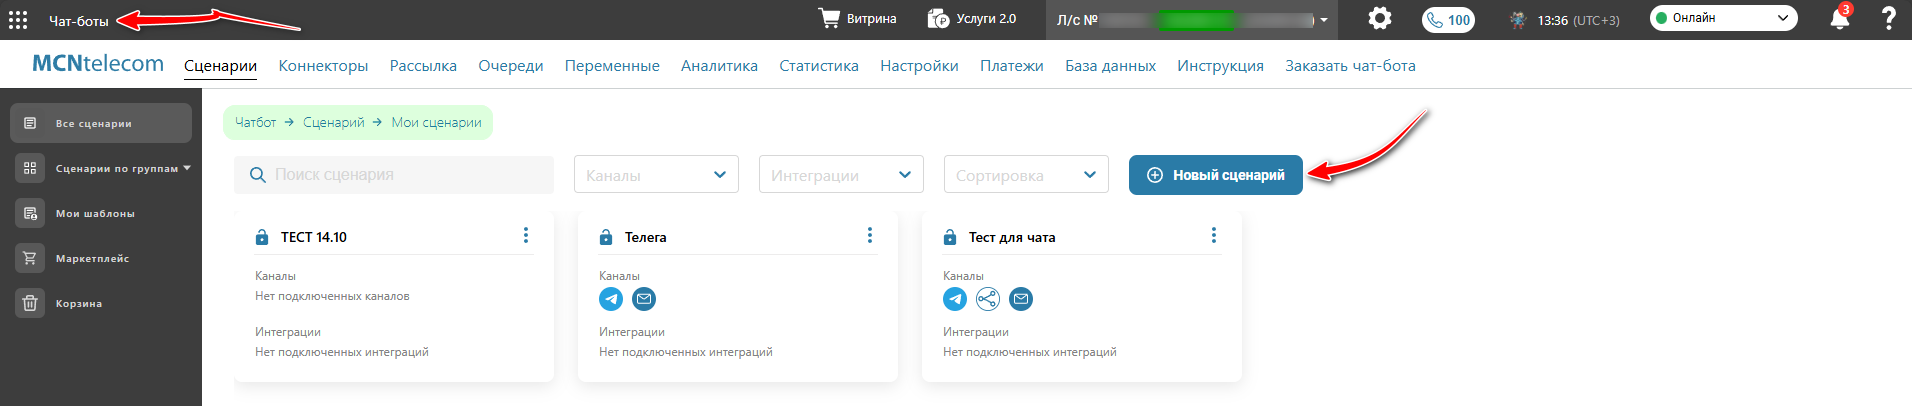Click the email channel icon in Телега
1912x406 pixels.
pyautogui.click(x=644, y=299)
